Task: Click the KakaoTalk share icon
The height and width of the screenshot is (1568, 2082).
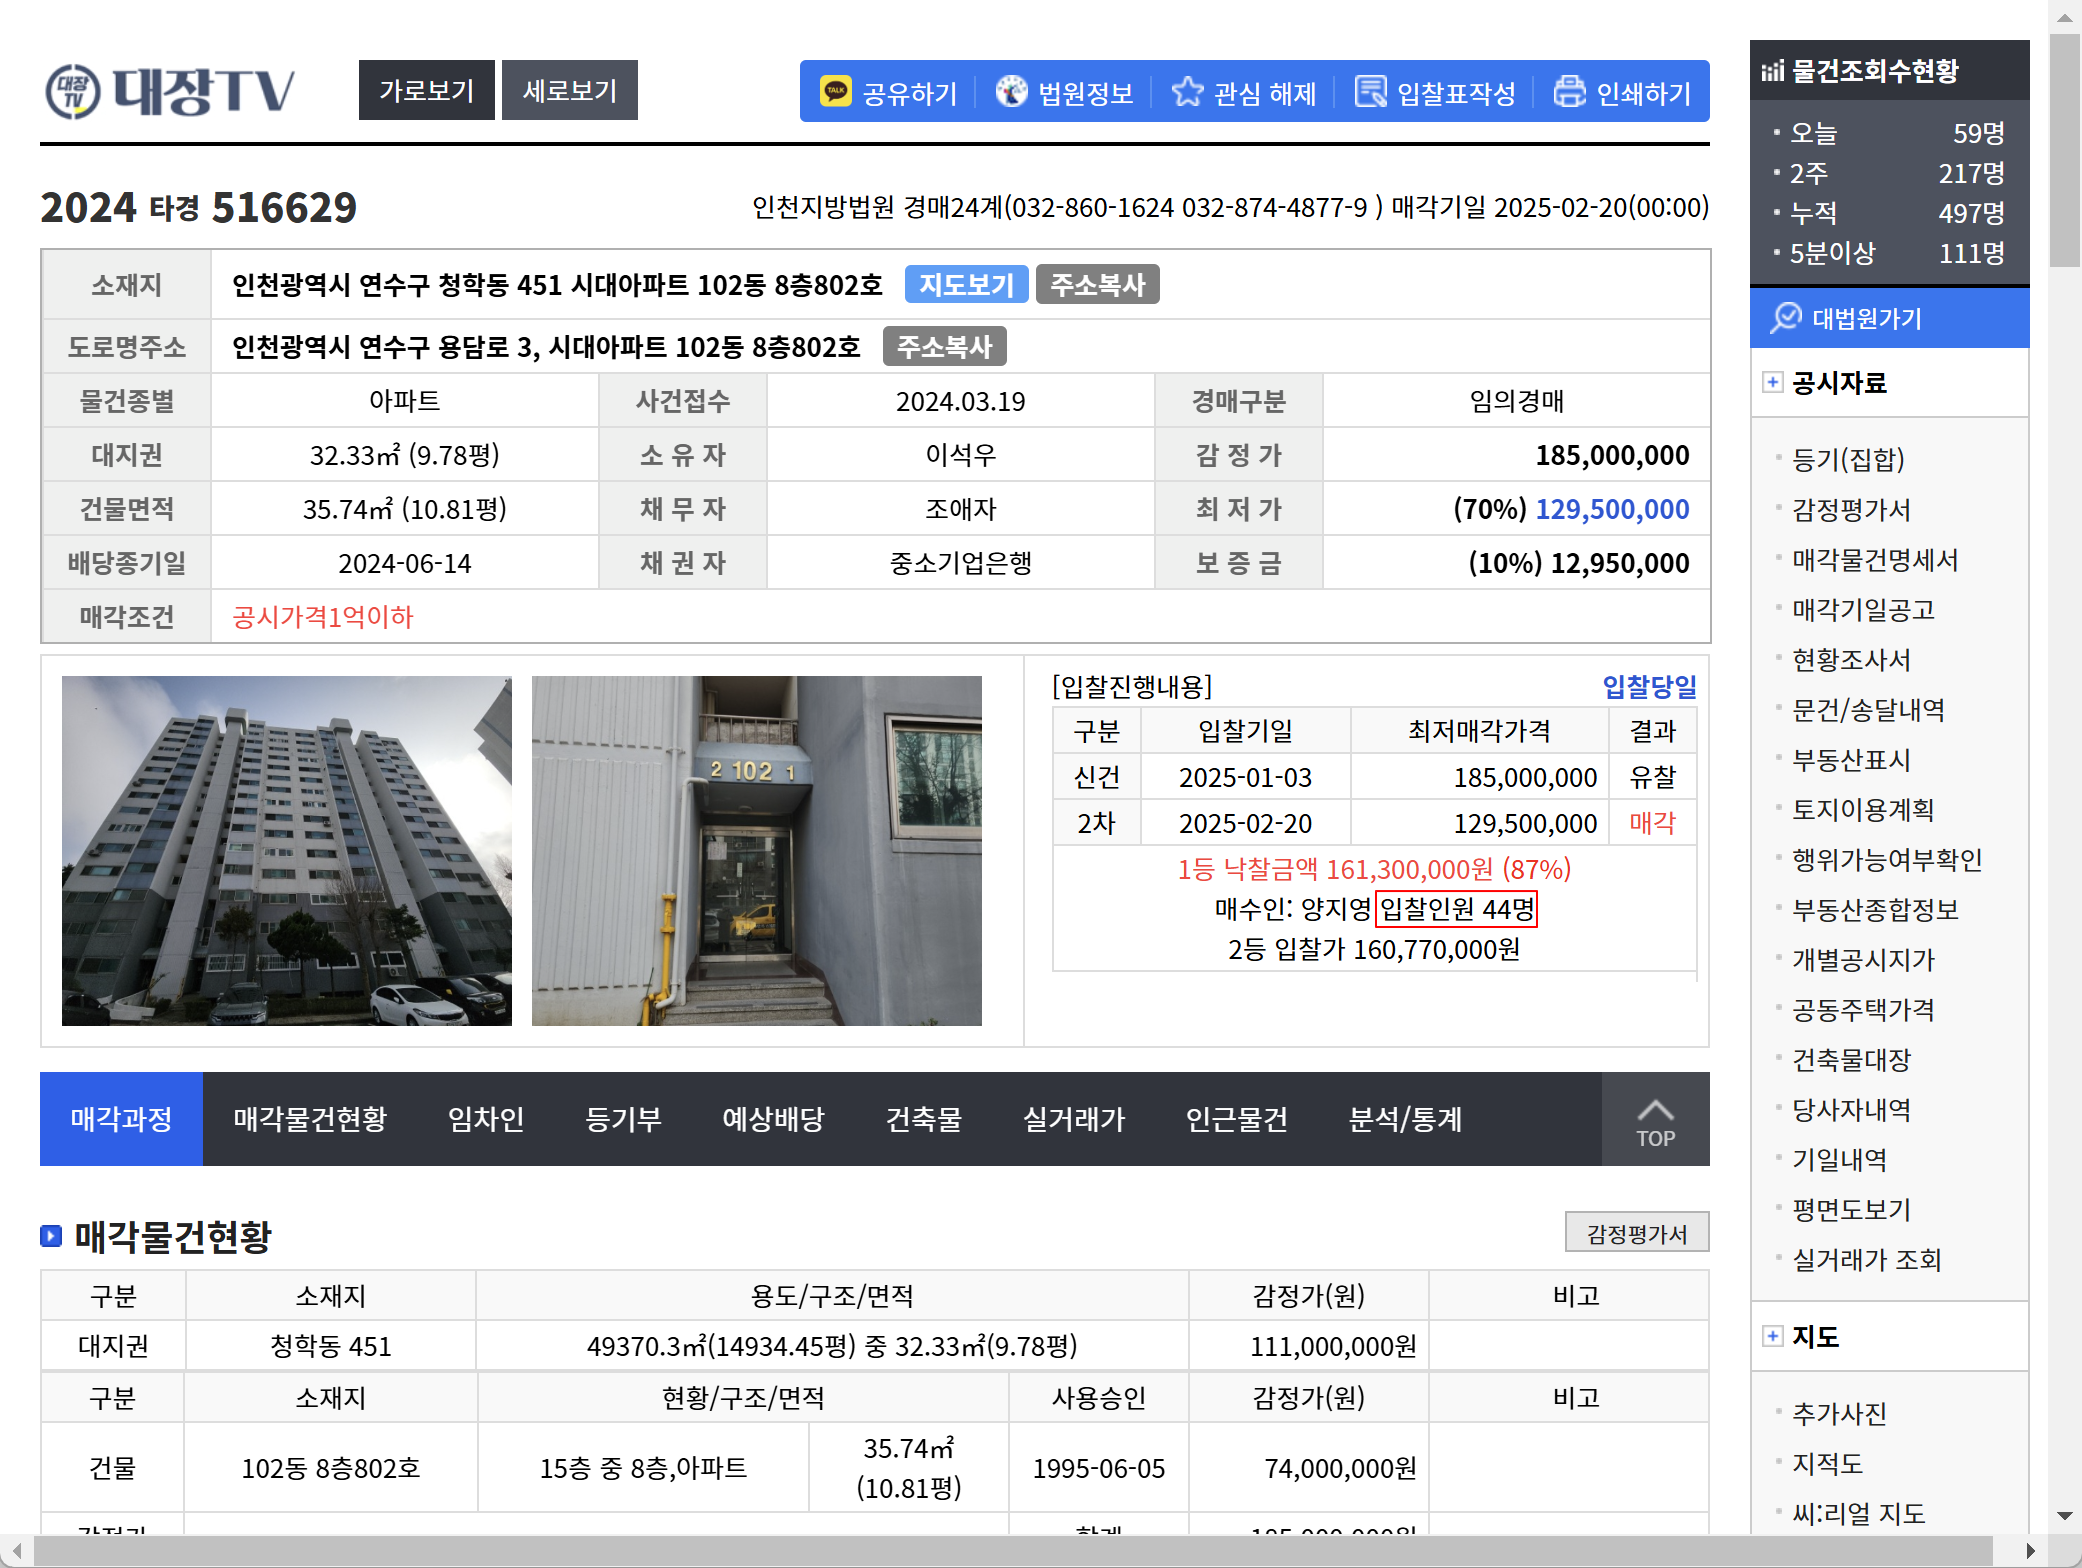Action: 835,92
